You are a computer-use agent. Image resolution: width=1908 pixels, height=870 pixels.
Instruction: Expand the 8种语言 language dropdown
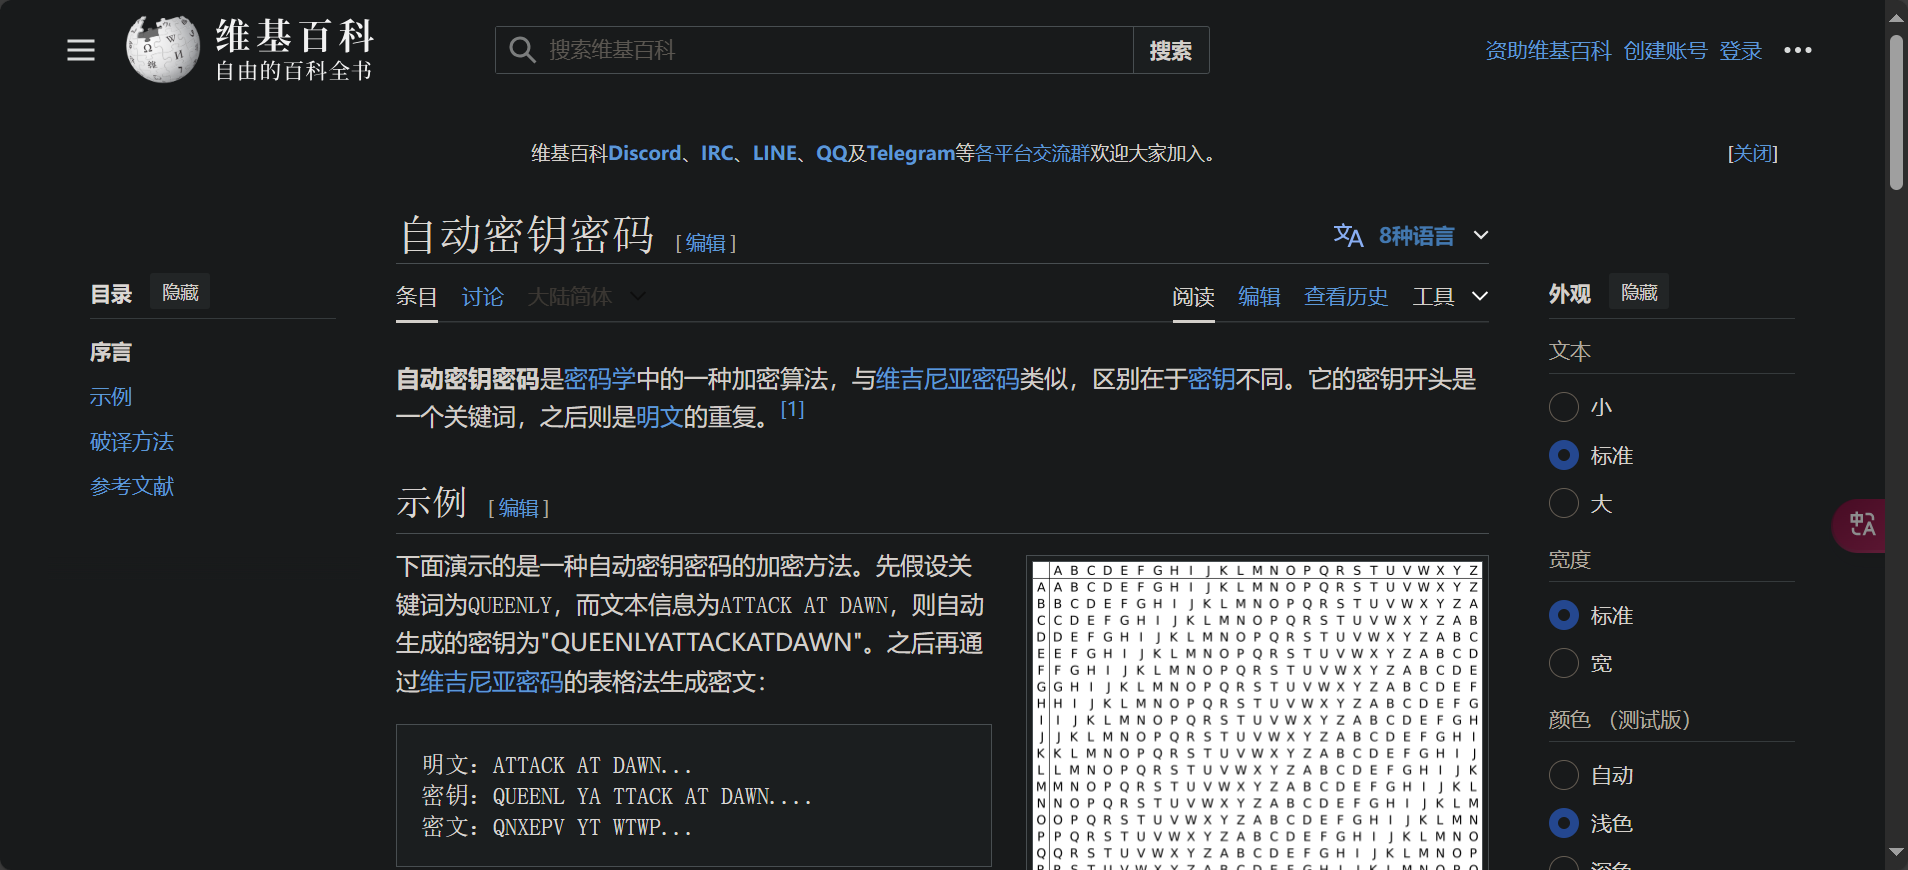[1480, 236]
